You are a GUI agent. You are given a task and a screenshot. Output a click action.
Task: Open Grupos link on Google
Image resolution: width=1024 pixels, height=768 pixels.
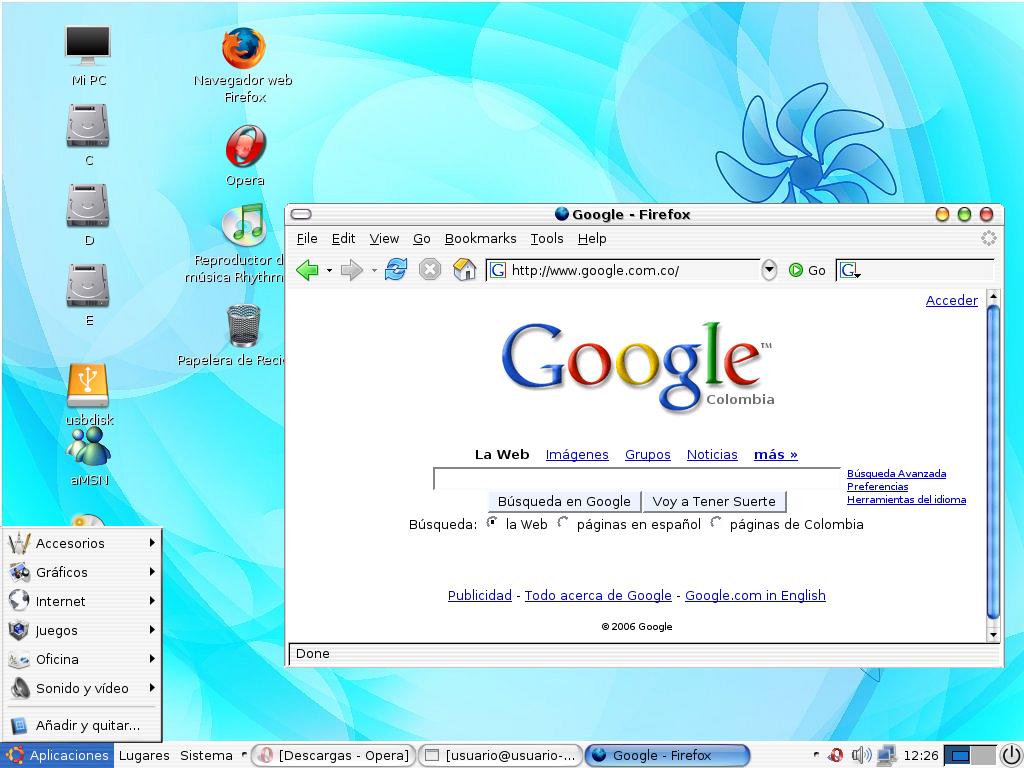(647, 455)
